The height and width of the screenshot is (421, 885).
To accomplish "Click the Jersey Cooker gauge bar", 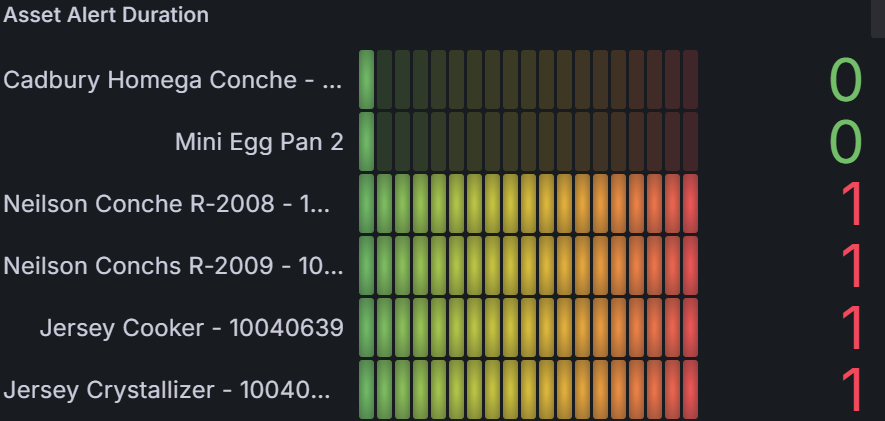I will (528, 328).
